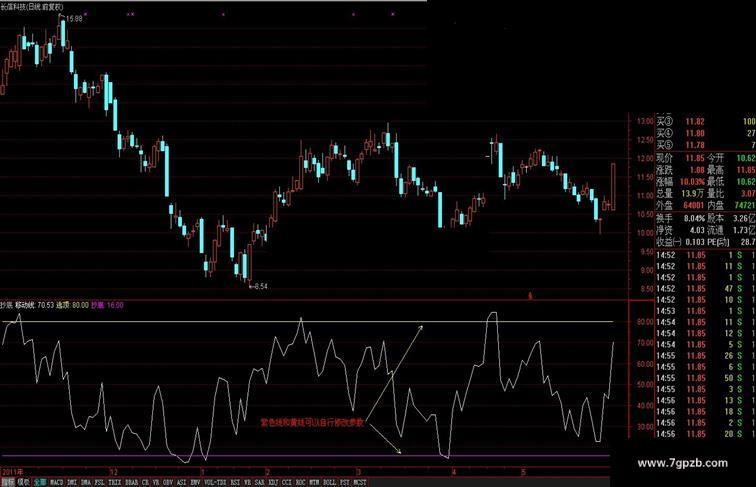Screen dimensions: 756x487
Task: Click the 逃顶 80.00 value
Action: coord(73,305)
